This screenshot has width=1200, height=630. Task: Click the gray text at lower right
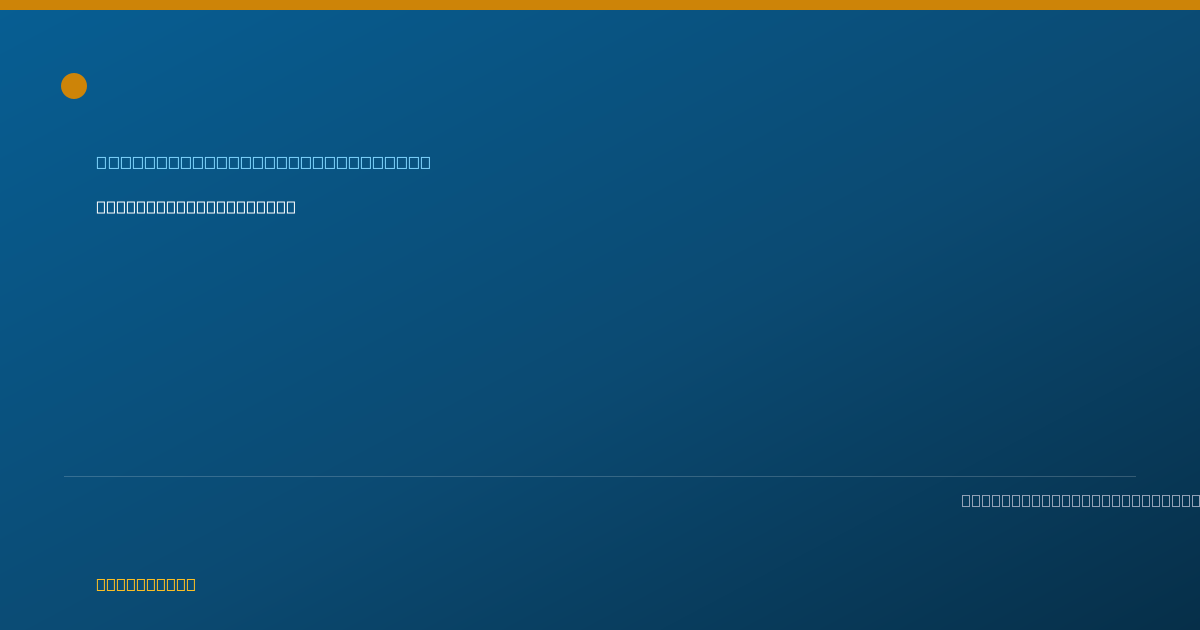click(x=1080, y=500)
